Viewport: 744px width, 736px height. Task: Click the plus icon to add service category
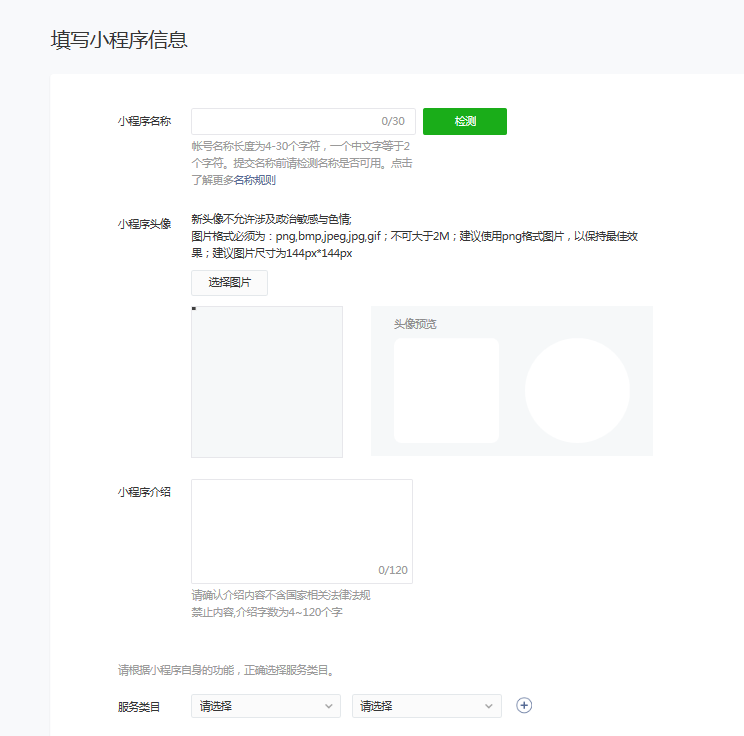[x=524, y=706]
